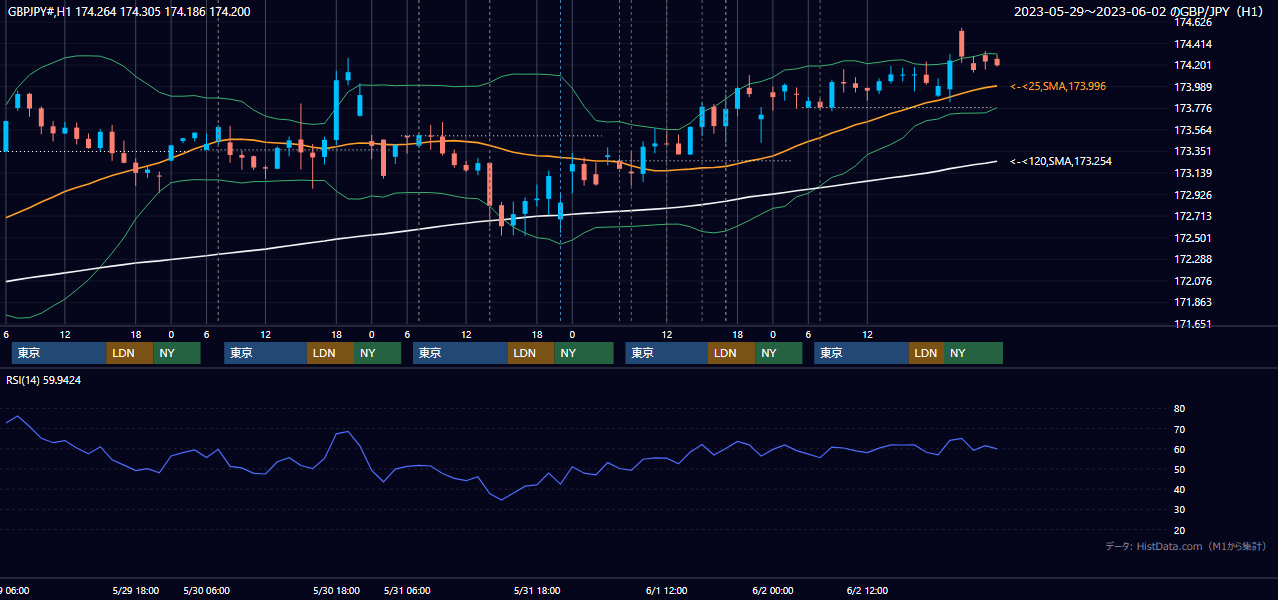Click price axis value 172.076
The image size is (1278, 600).
(x=1192, y=281)
